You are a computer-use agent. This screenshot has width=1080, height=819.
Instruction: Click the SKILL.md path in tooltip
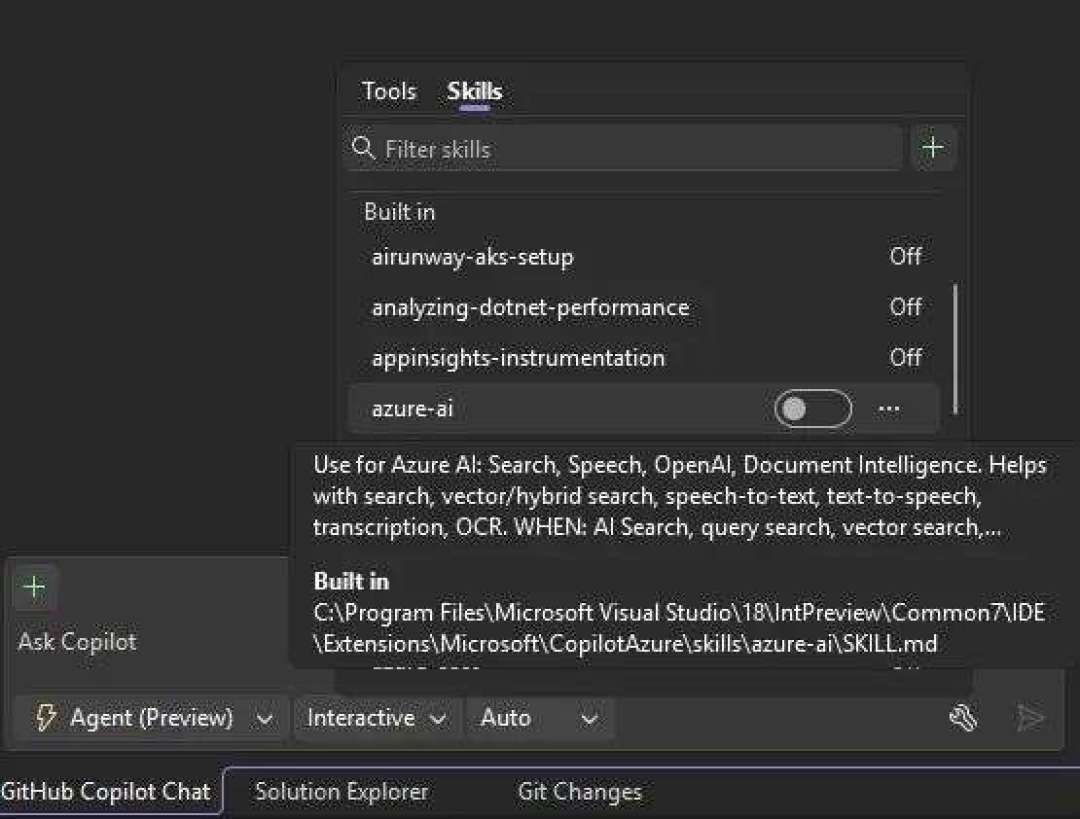[x=679, y=628]
